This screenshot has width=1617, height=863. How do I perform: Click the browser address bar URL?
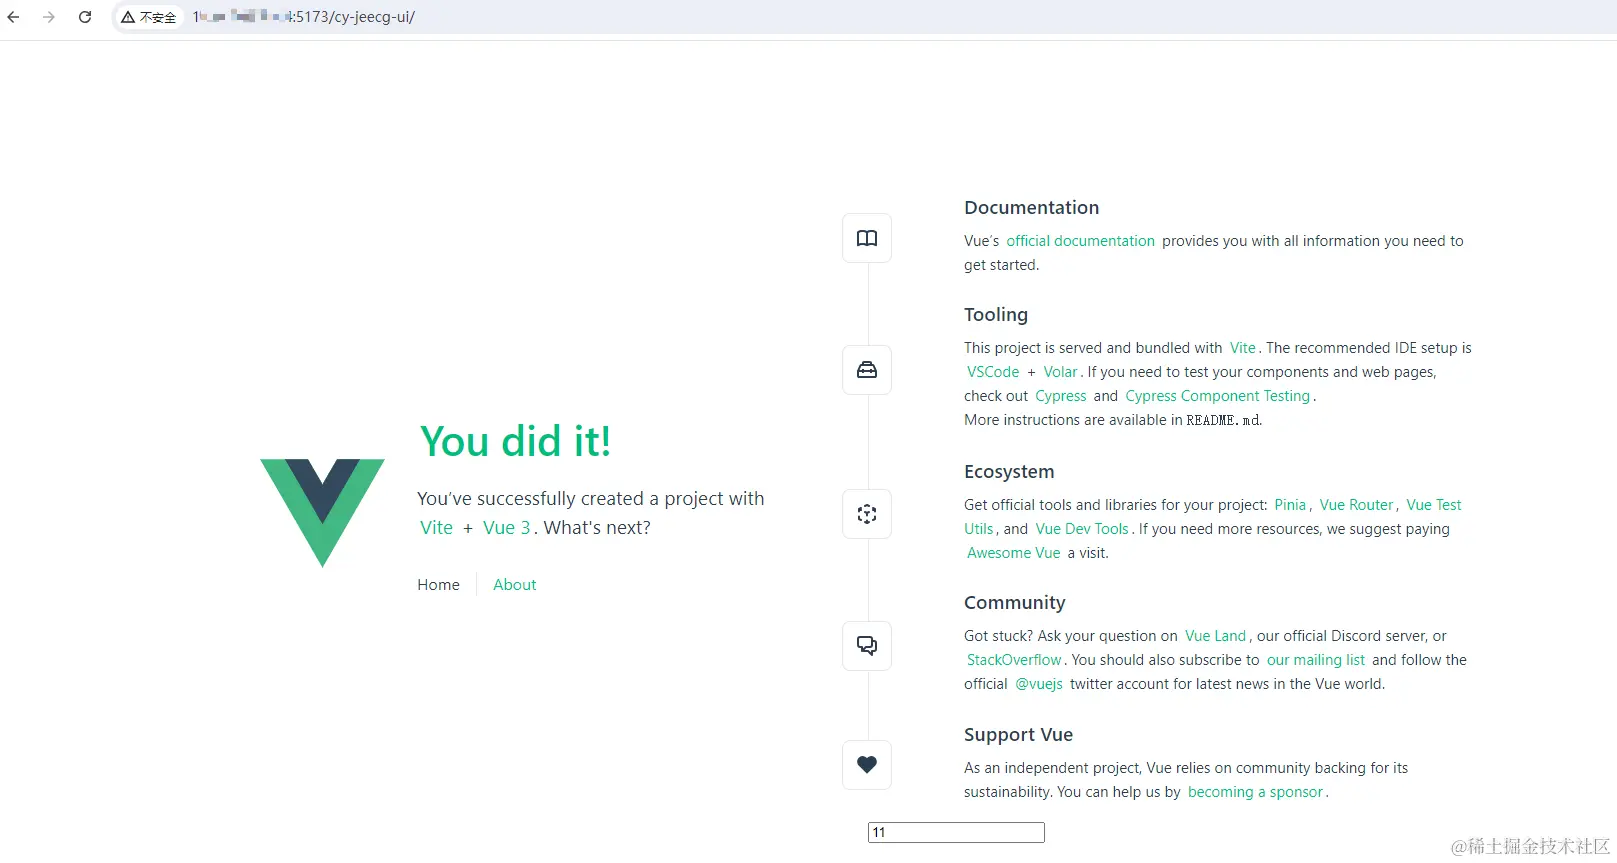click(304, 17)
